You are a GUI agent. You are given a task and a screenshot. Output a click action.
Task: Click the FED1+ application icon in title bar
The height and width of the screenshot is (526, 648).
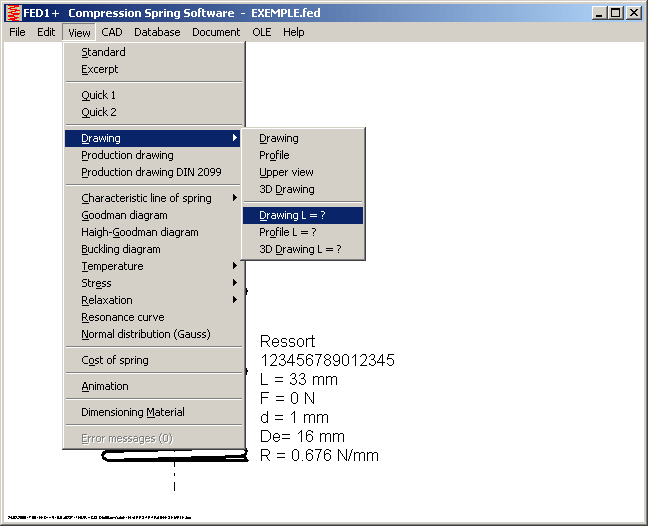(13, 13)
